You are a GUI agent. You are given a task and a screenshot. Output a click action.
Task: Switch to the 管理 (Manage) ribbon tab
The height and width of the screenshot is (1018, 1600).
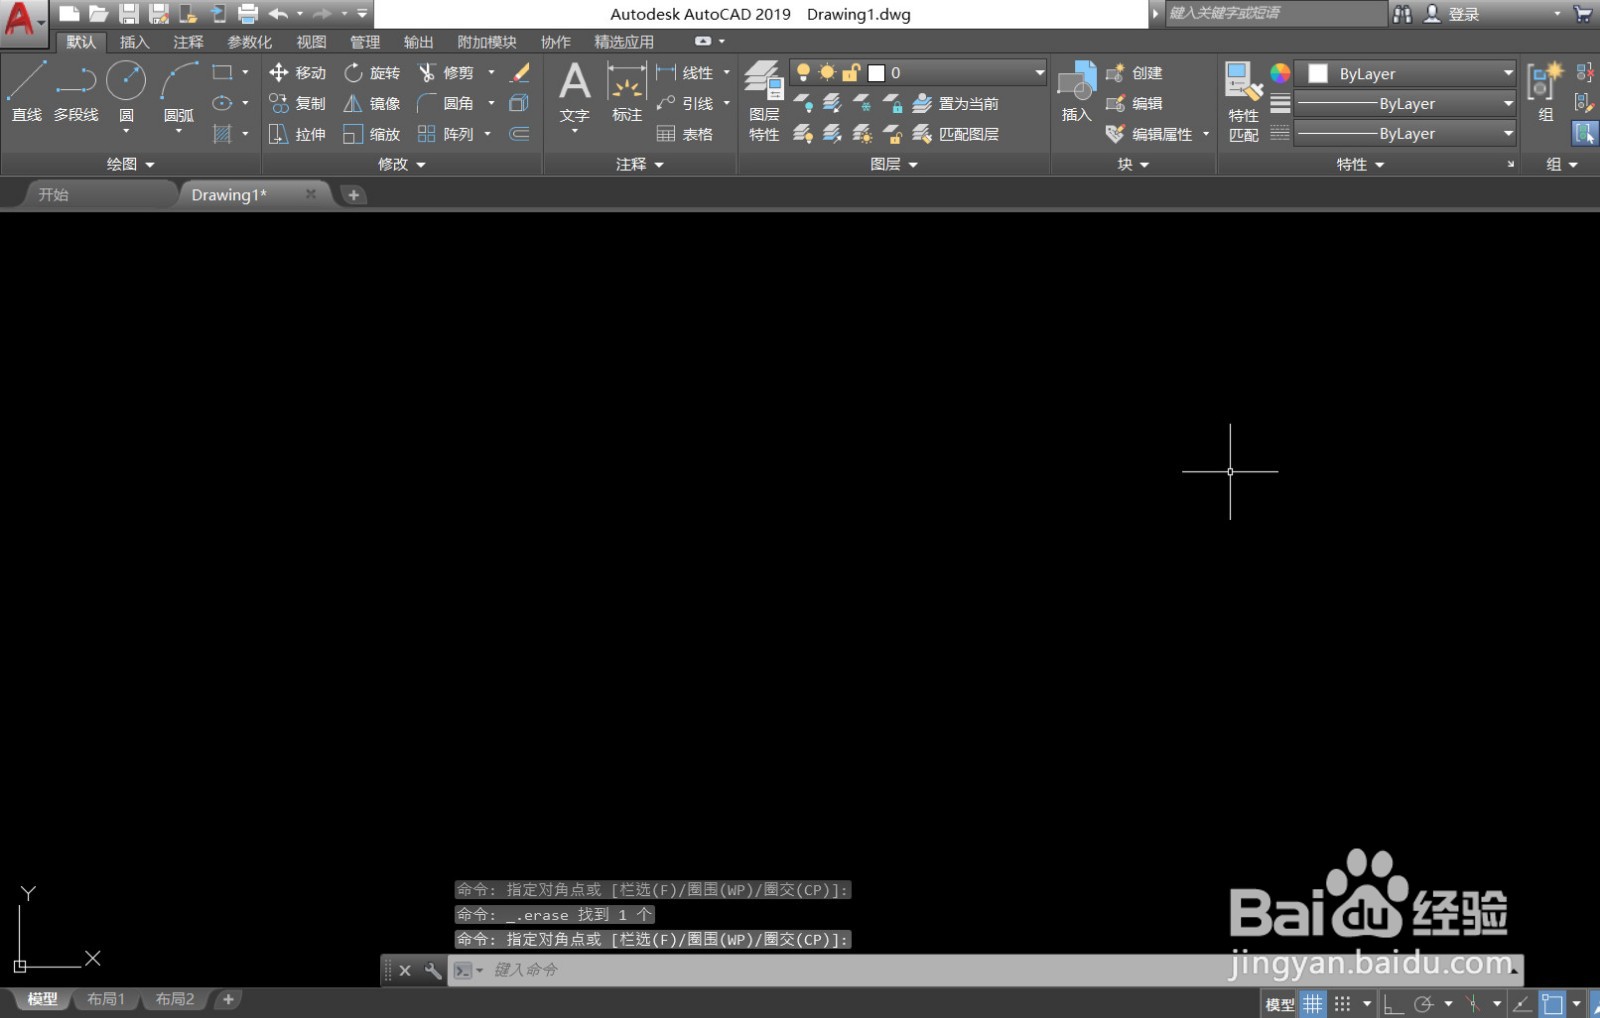click(365, 42)
